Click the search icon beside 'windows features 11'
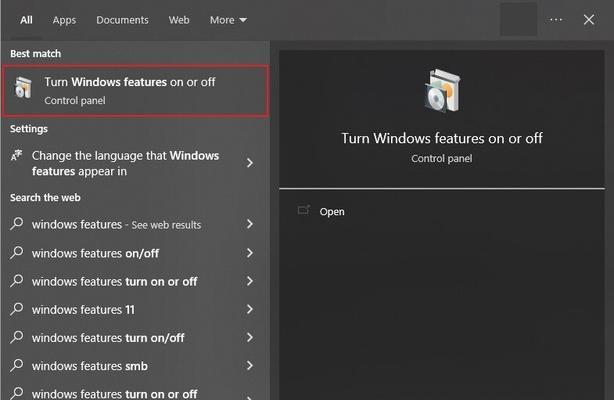Image resolution: width=614 pixels, height=400 pixels. click(x=17, y=309)
